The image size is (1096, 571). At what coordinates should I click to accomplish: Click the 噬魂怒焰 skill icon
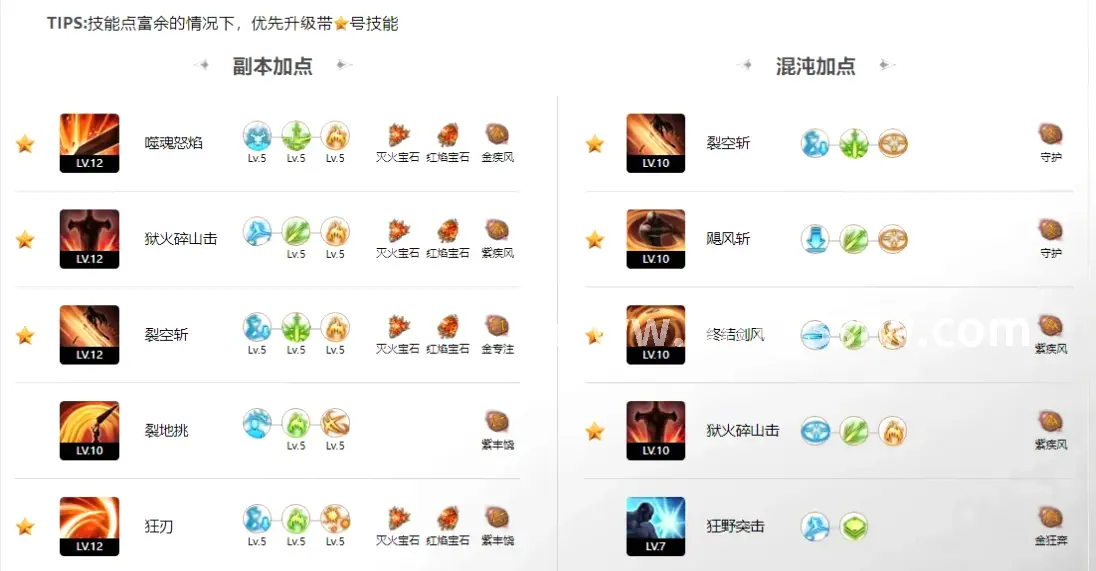[x=89, y=143]
